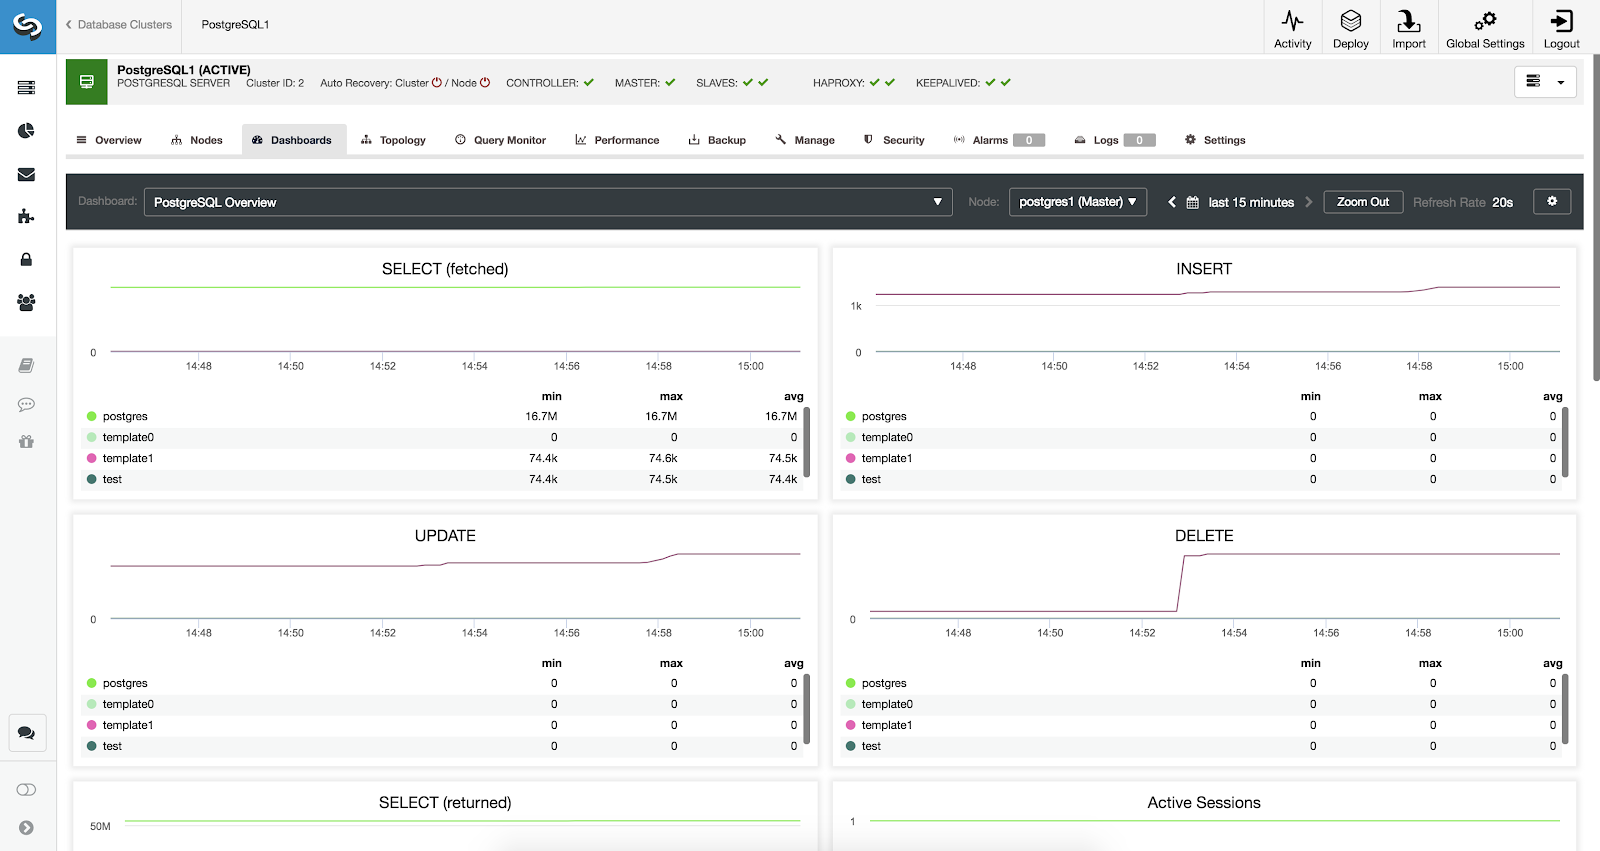Open Backup tab
The width and height of the screenshot is (1600, 851).
point(717,140)
